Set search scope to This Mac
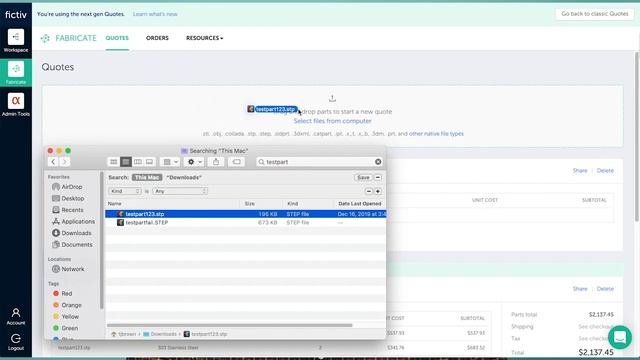This screenshot has width=640, height=360. point(147,178)
